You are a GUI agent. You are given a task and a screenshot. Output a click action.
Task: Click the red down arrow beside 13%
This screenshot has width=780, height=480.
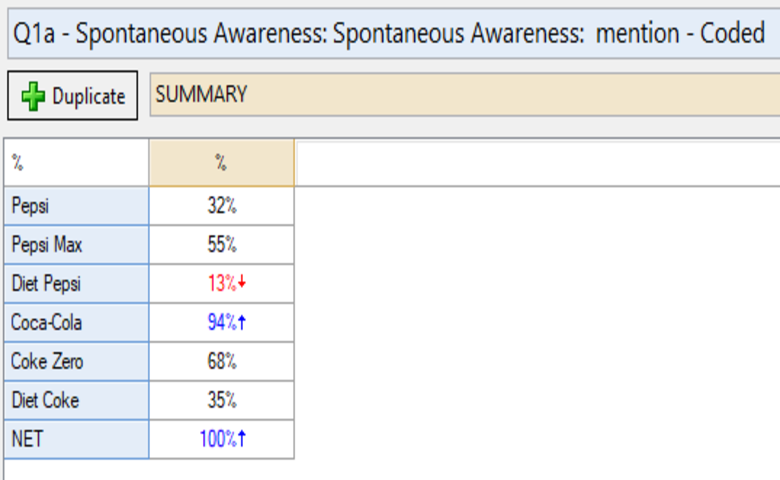pyautogui.click(x=242, y=282)
